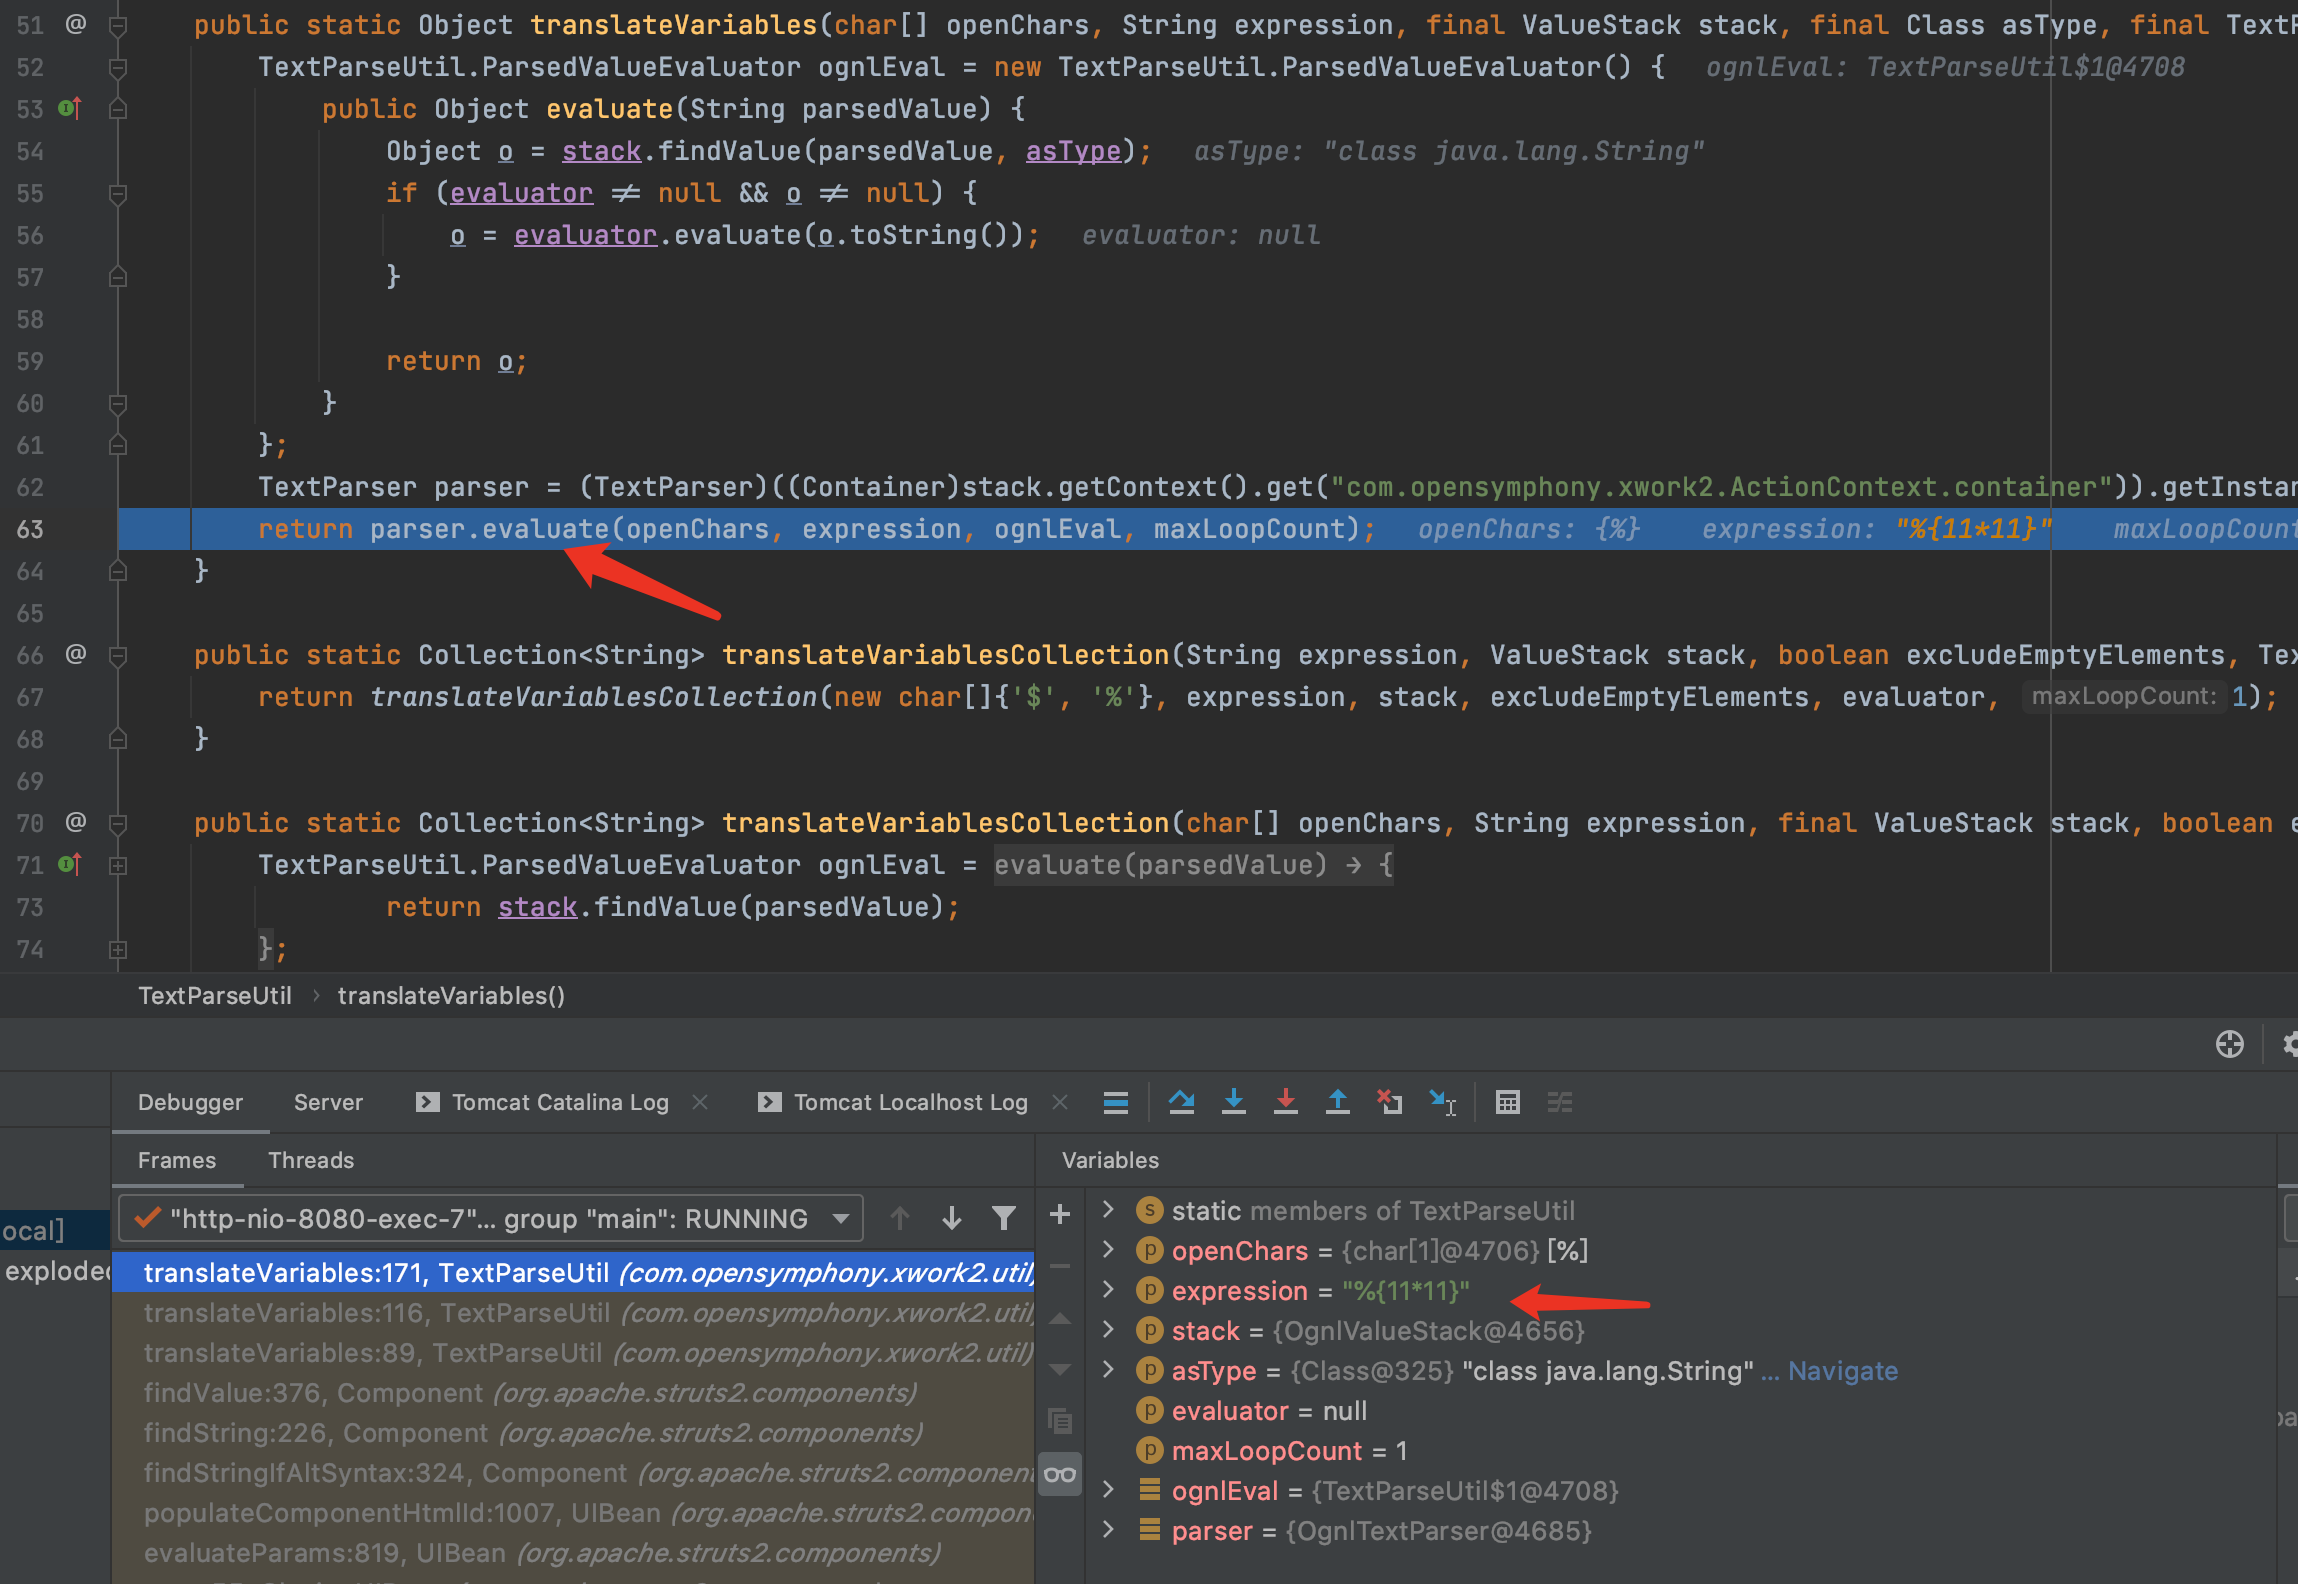Select frame translateVariables:116

tap(573, 1312)
